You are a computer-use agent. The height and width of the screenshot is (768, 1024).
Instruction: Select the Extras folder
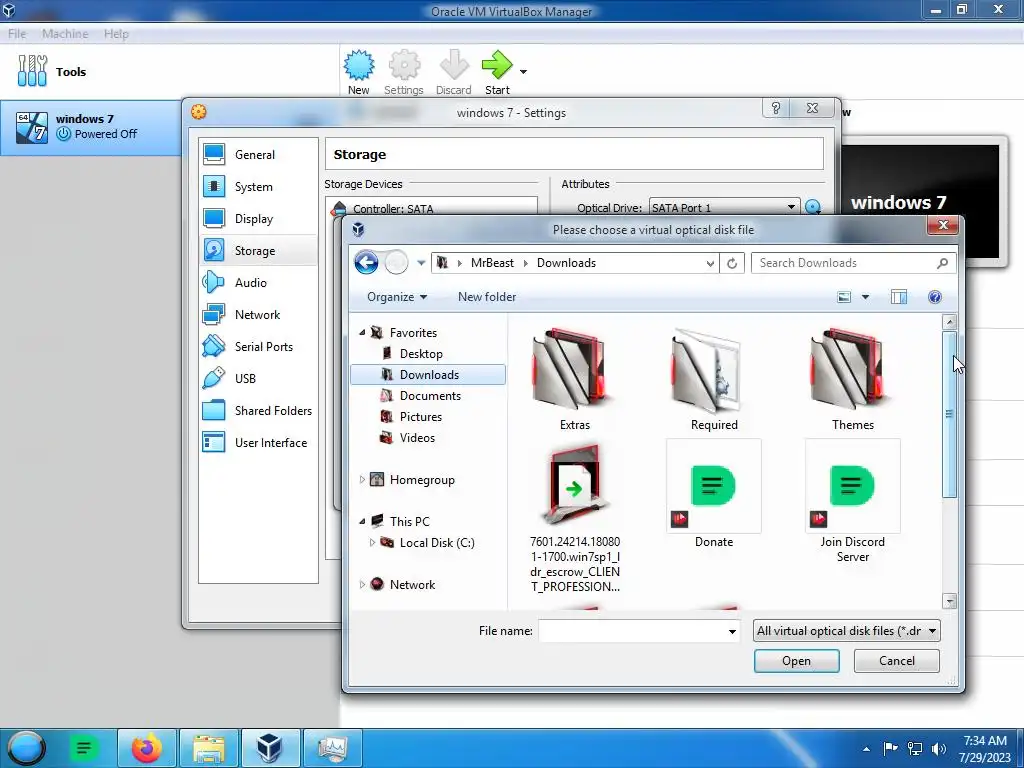click(575, 380)
